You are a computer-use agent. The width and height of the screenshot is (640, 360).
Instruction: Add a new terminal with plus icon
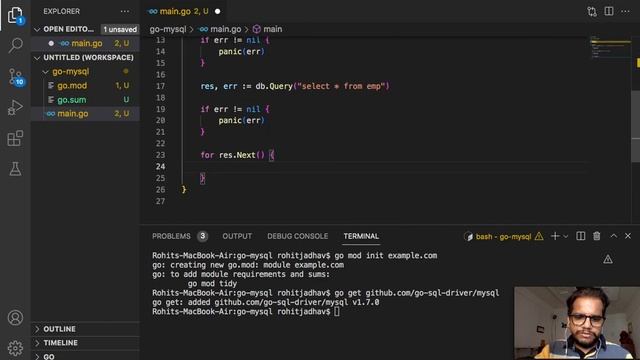tap(555, 236)
